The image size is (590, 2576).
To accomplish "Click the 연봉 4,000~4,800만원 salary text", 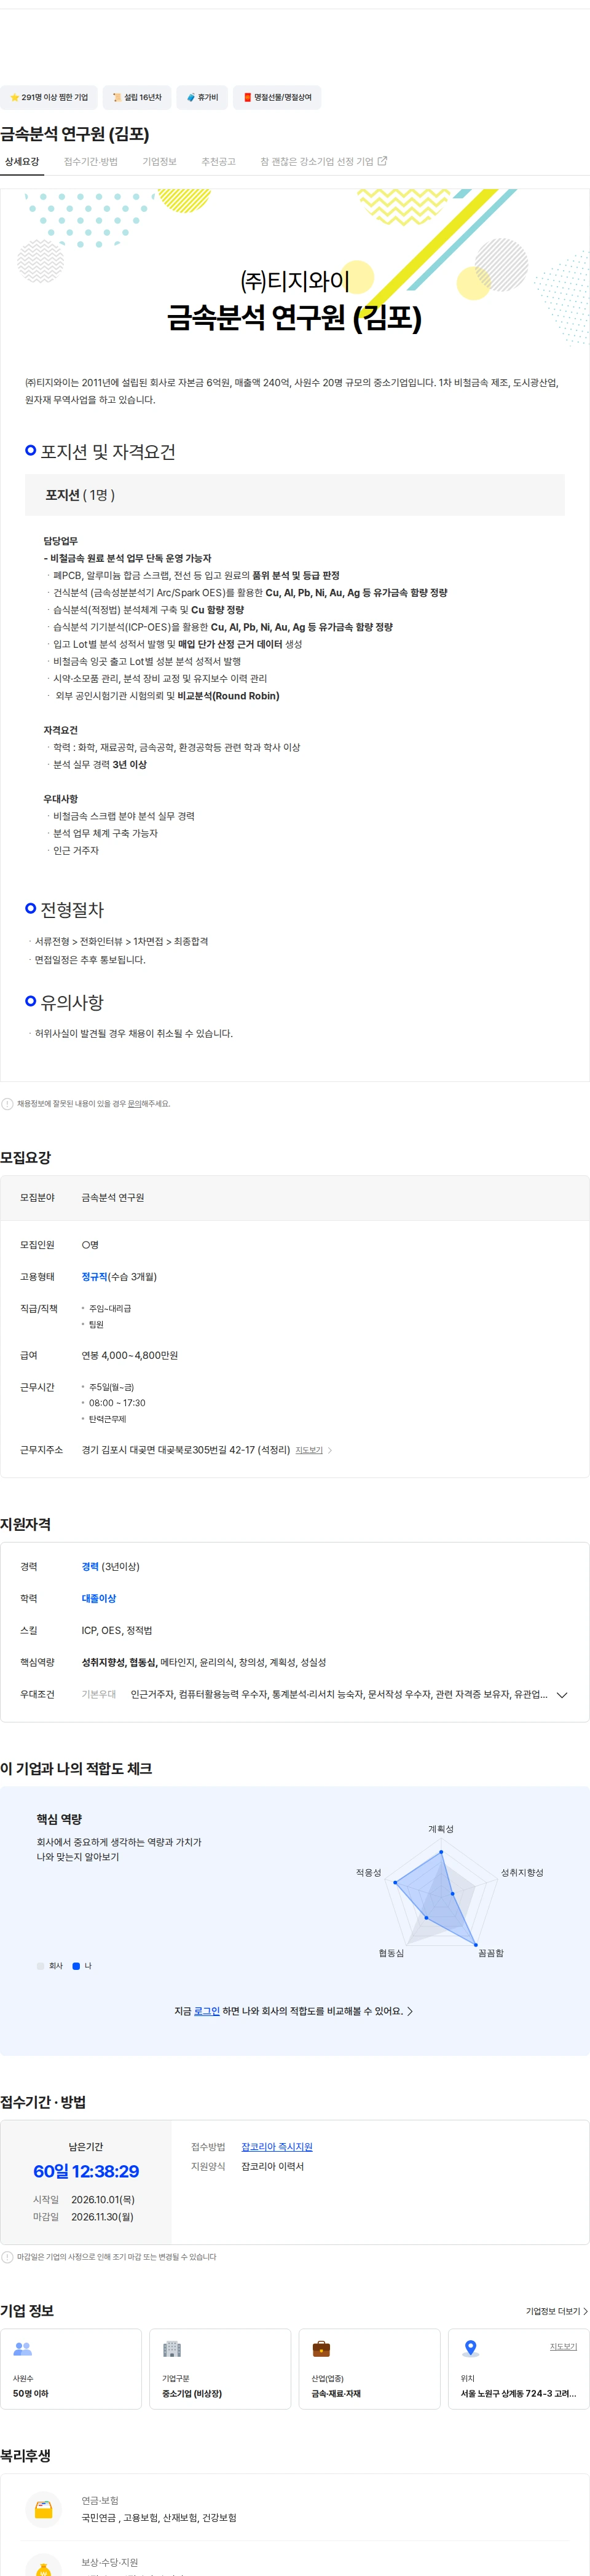I will [x=130, y=1356].
